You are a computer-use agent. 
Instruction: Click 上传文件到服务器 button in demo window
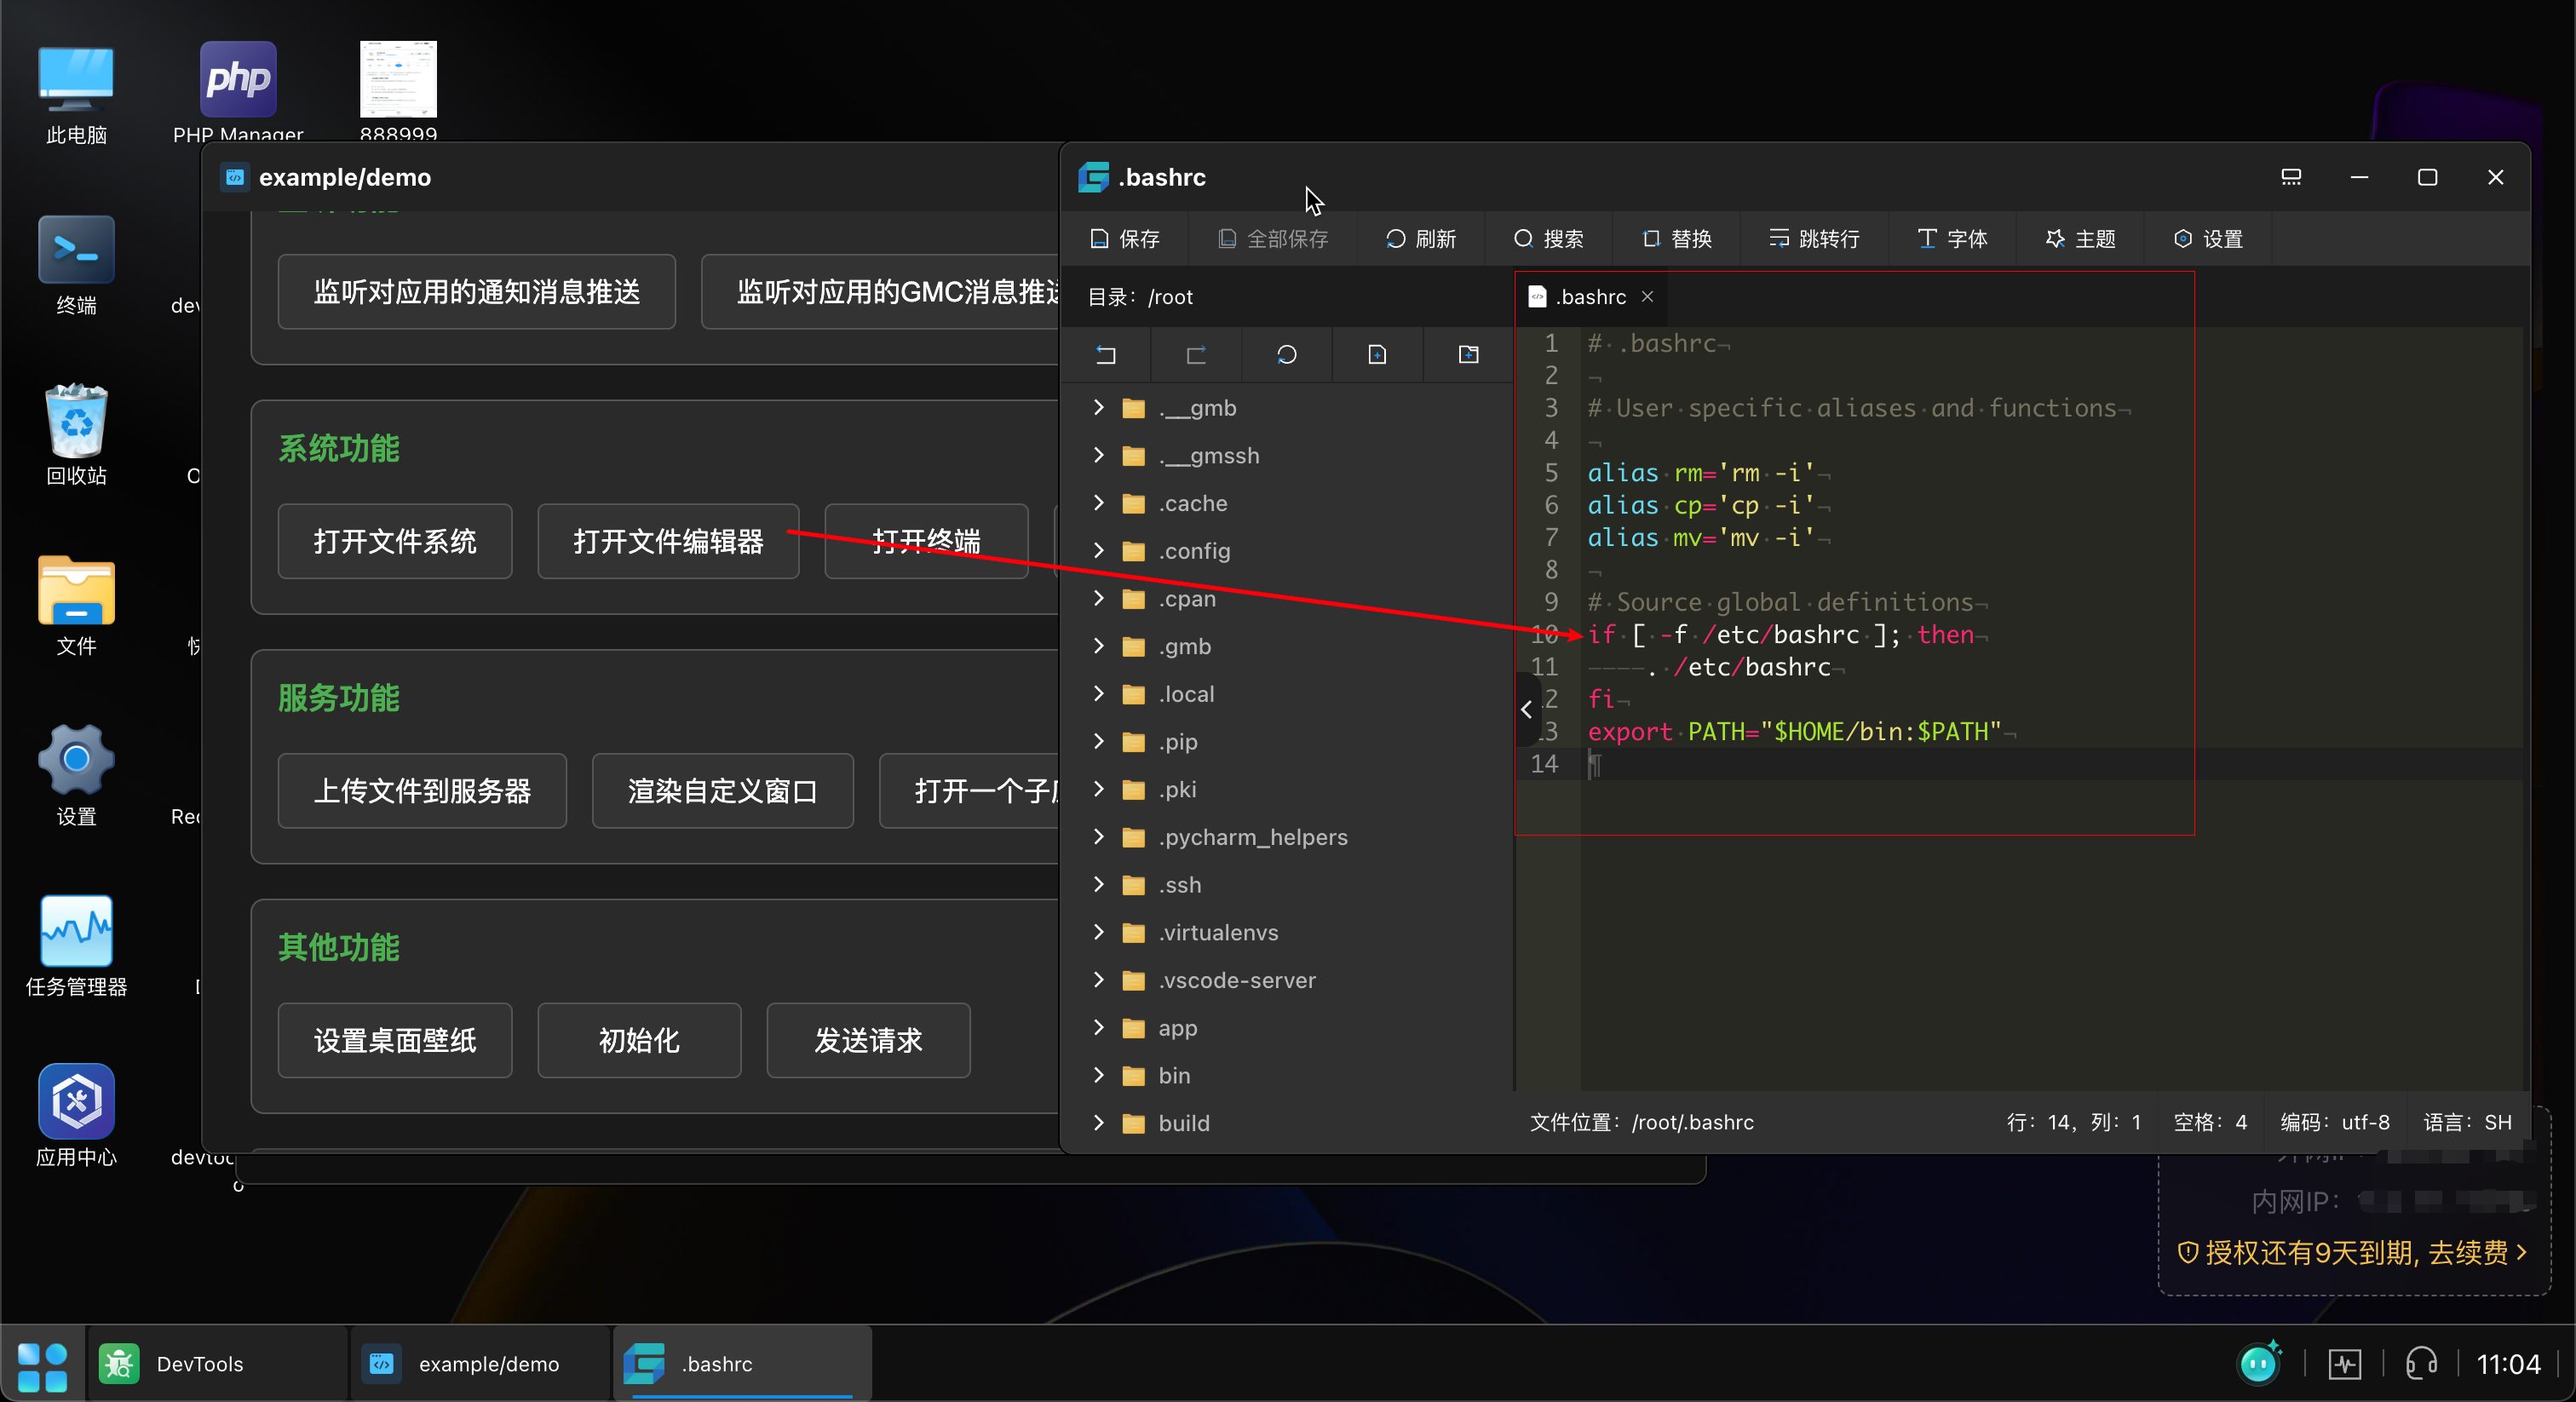(422, 791)
